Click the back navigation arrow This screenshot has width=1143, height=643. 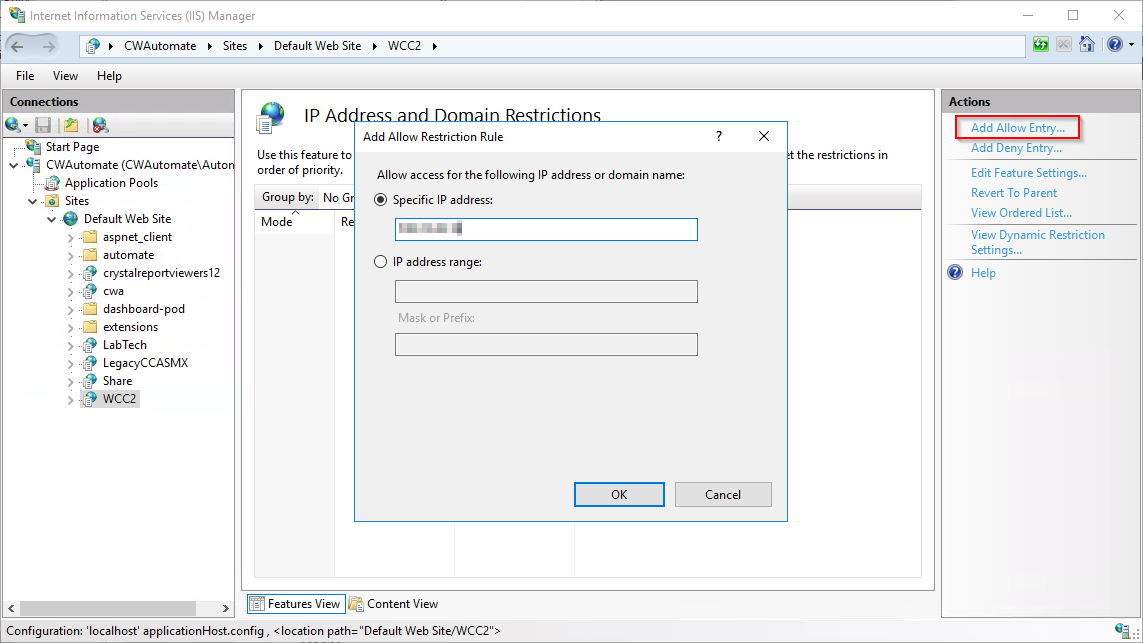click(17, 47)
